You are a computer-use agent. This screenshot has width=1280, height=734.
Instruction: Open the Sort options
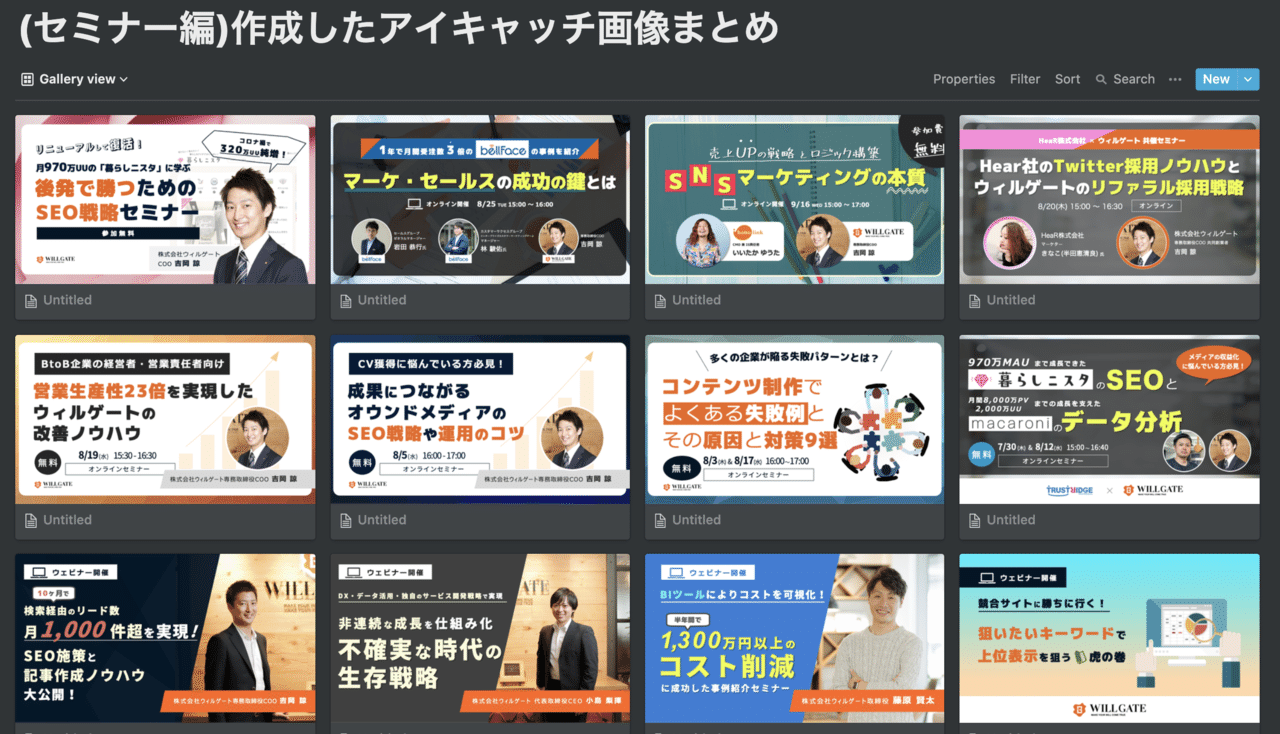pos(1067,79)
